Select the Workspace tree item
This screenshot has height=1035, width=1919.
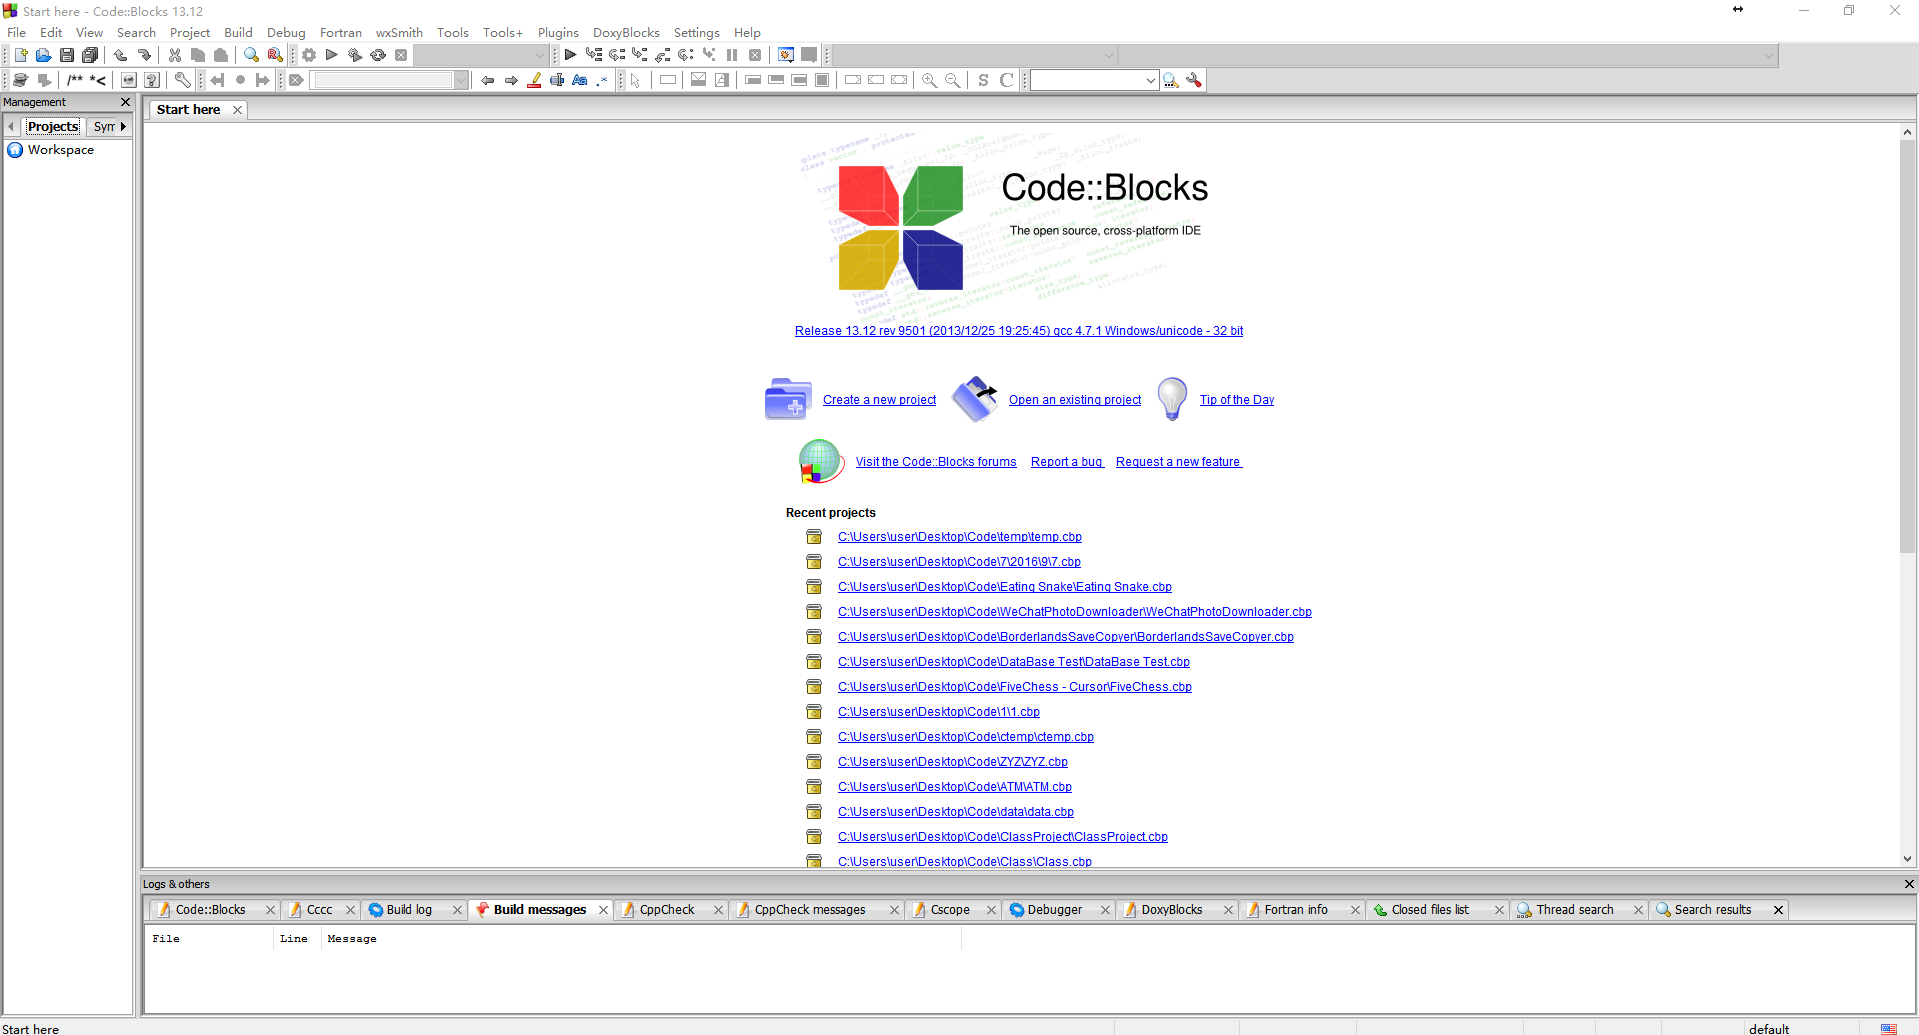[60, 150]
